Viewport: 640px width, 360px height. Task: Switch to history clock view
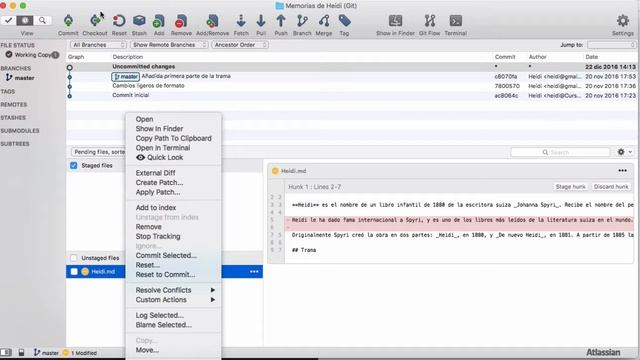click(x=25, y=20)
